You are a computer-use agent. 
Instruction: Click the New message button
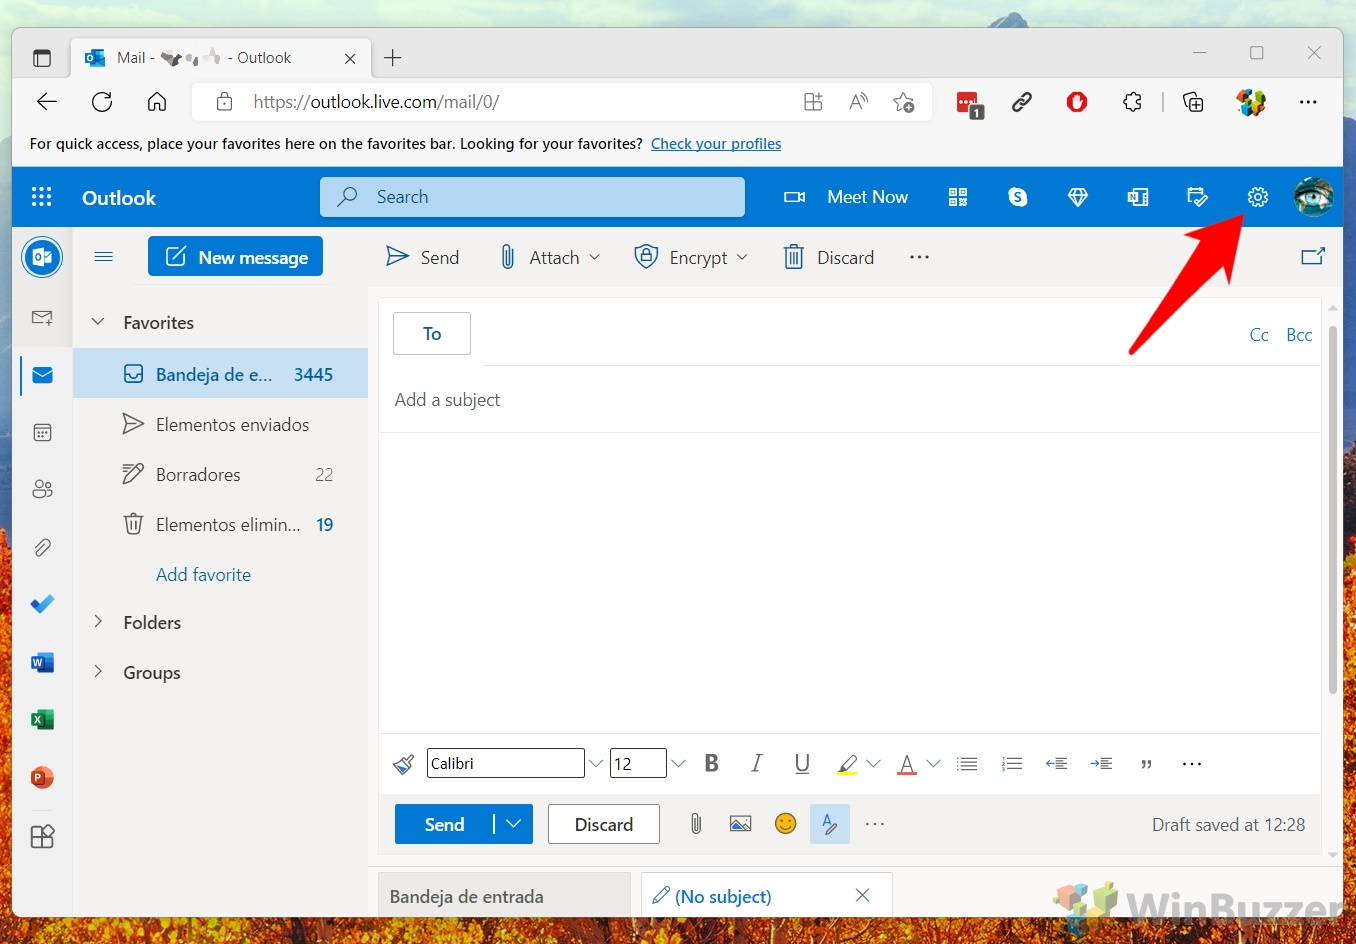235,257
